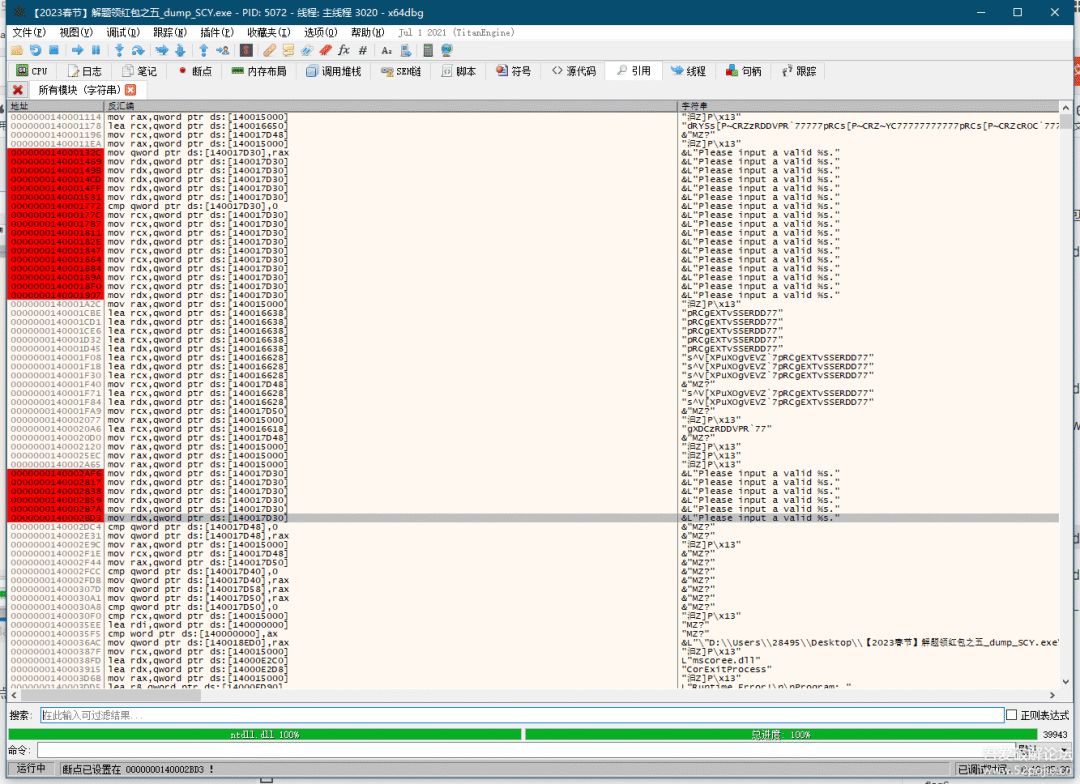Viewport: 1080px width, 784px height.
Task: Click the Step Over icon
Action: pyautogui.click(x=138, y=50)
